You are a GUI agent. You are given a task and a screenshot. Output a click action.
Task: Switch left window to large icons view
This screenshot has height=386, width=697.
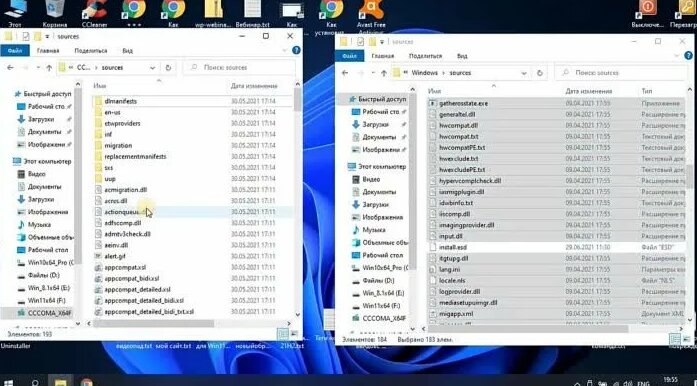(x=294, y=333)
